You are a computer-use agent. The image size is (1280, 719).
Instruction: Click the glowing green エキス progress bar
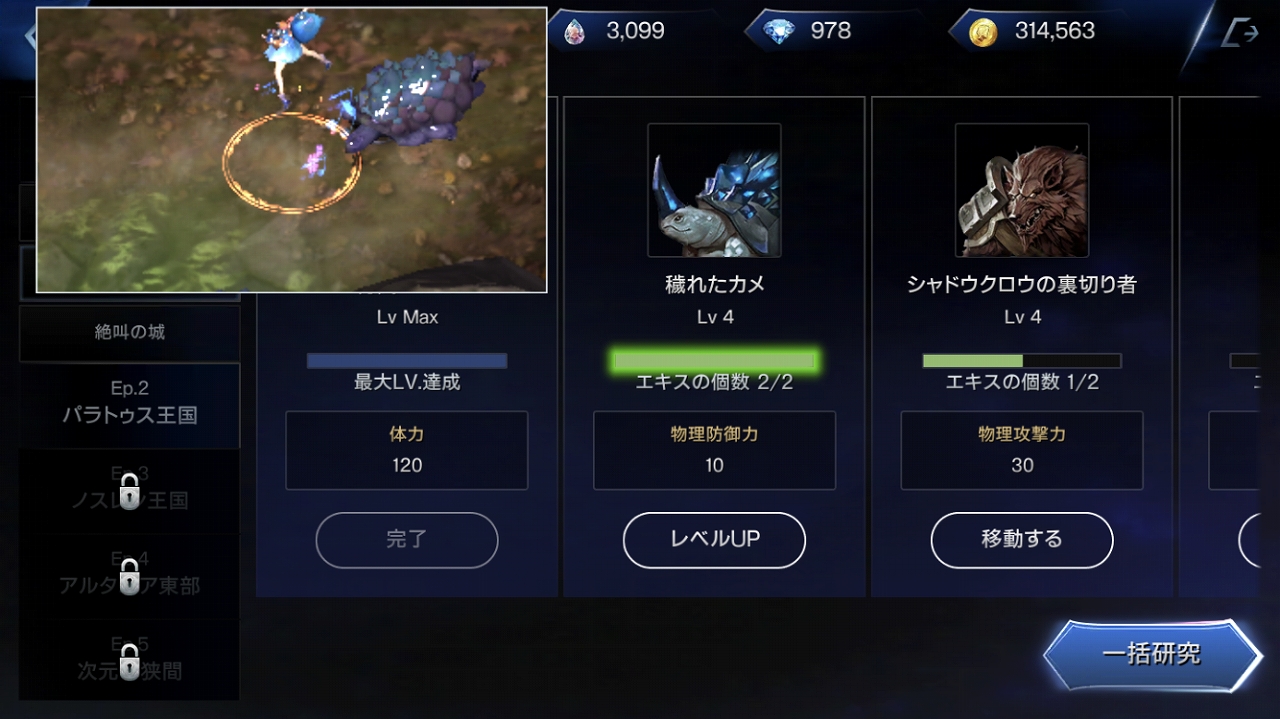coord(714,361)
